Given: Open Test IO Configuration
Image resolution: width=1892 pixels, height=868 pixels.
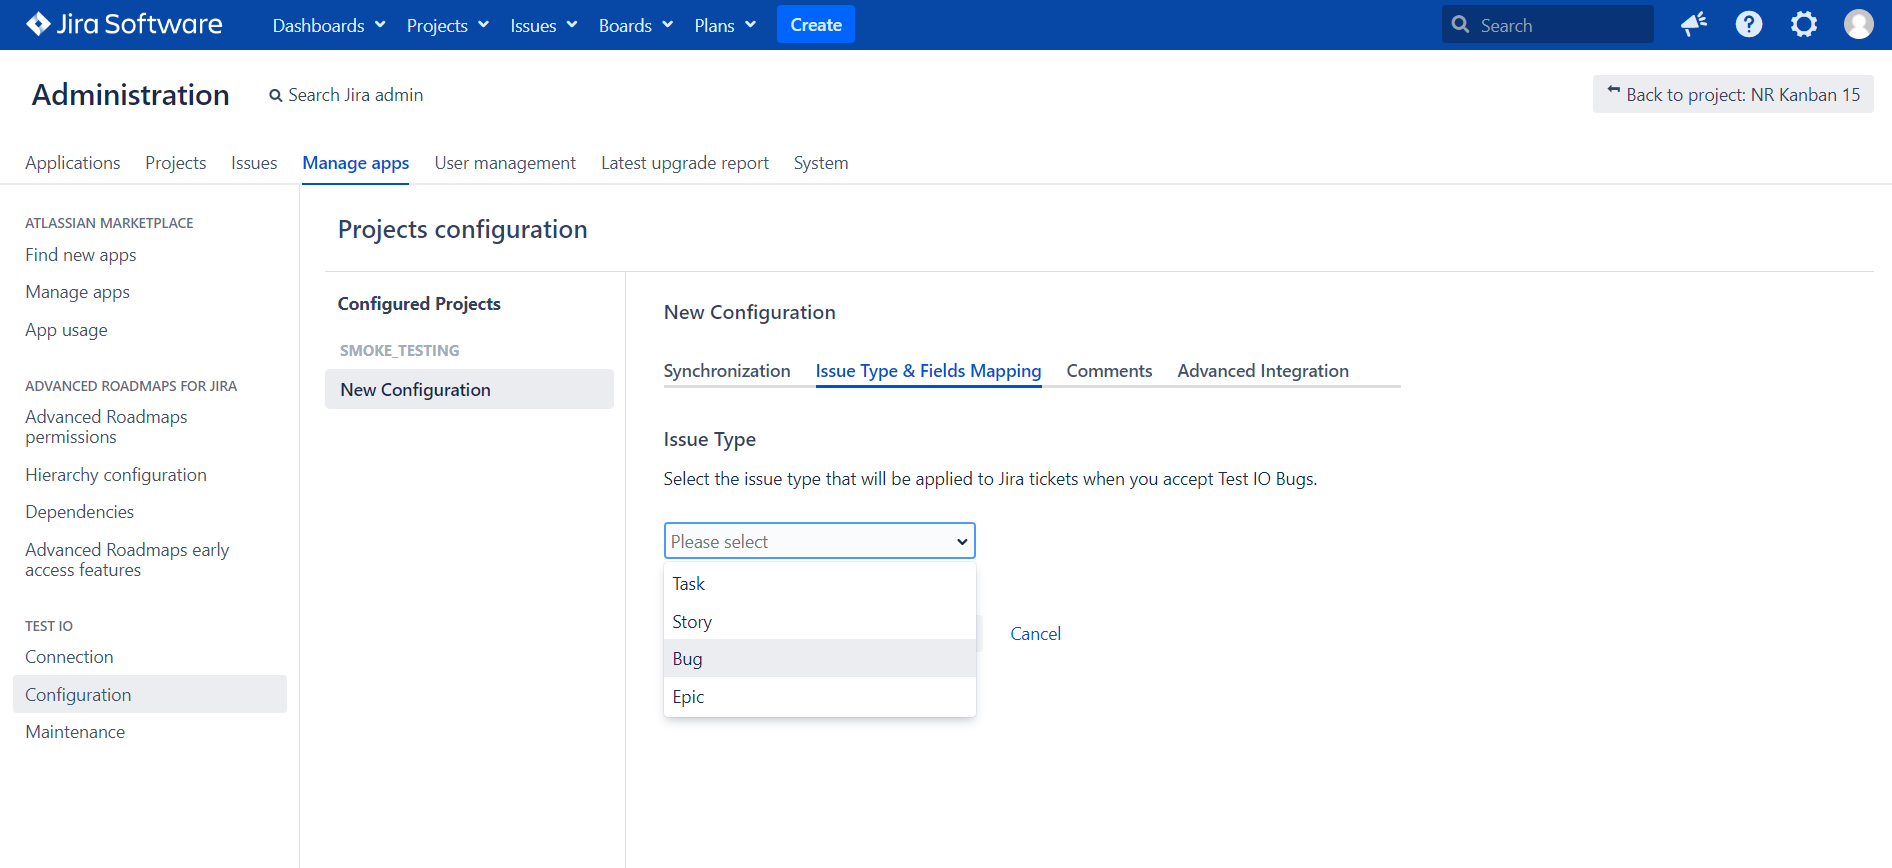Looking at the screenshot, I should click(x=150, y=694).
